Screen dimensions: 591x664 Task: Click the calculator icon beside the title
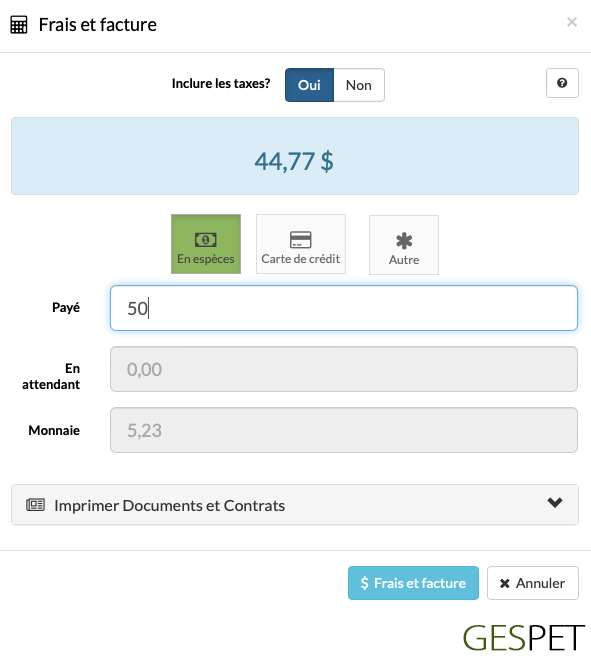pyautogui.click(x=19, y=25)
